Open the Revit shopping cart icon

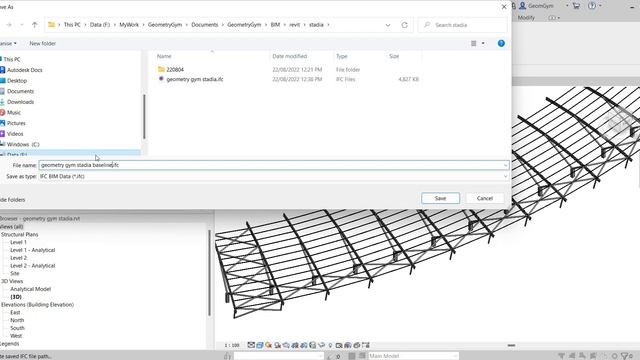(576, 6)
